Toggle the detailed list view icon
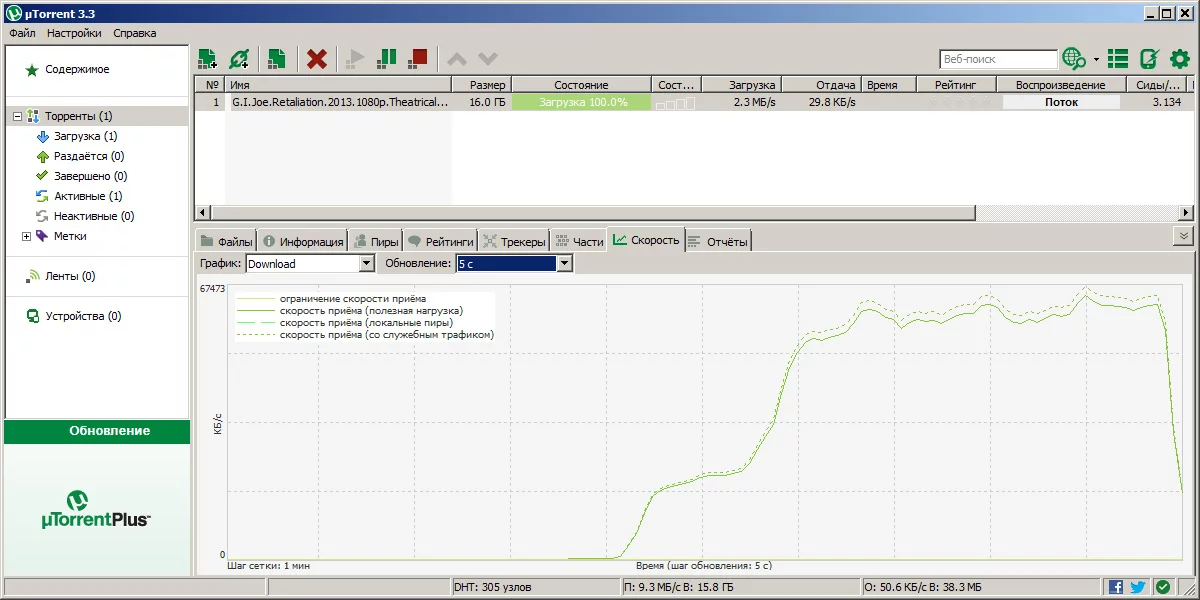Screen dimensions: 1200x600 [1118, 59]
